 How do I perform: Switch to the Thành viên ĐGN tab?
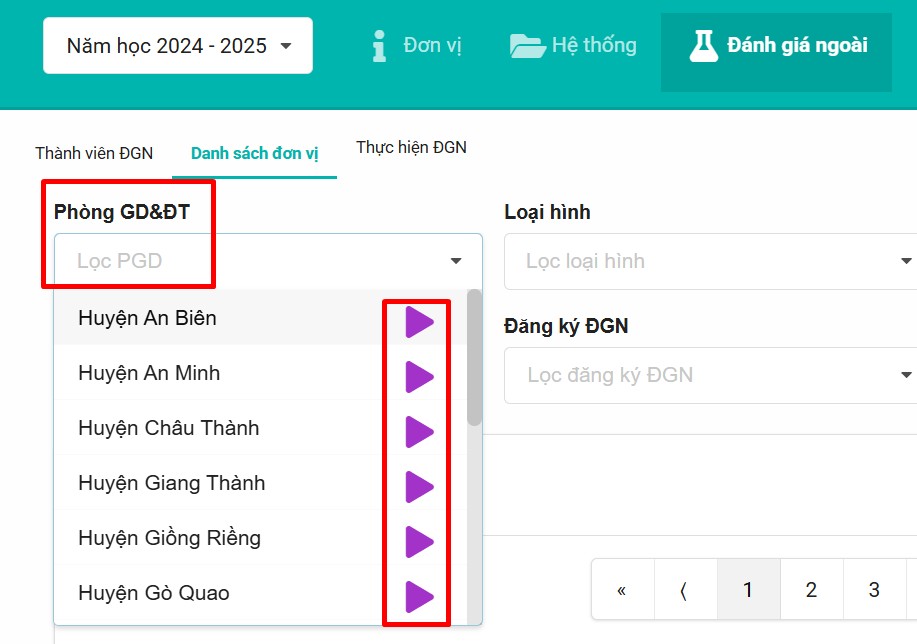pyautogui.click(x=94, y=153)
